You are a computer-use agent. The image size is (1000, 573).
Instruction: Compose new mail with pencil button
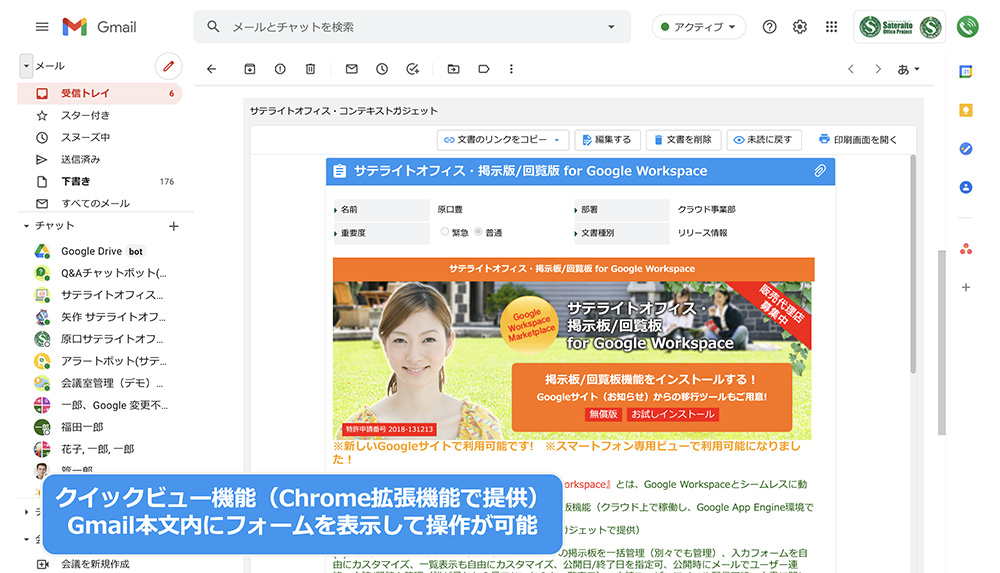[x=168, y=66]
